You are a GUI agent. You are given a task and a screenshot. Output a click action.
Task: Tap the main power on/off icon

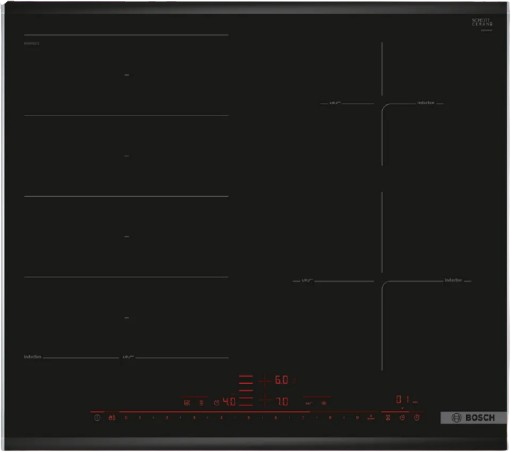[97, 418]
